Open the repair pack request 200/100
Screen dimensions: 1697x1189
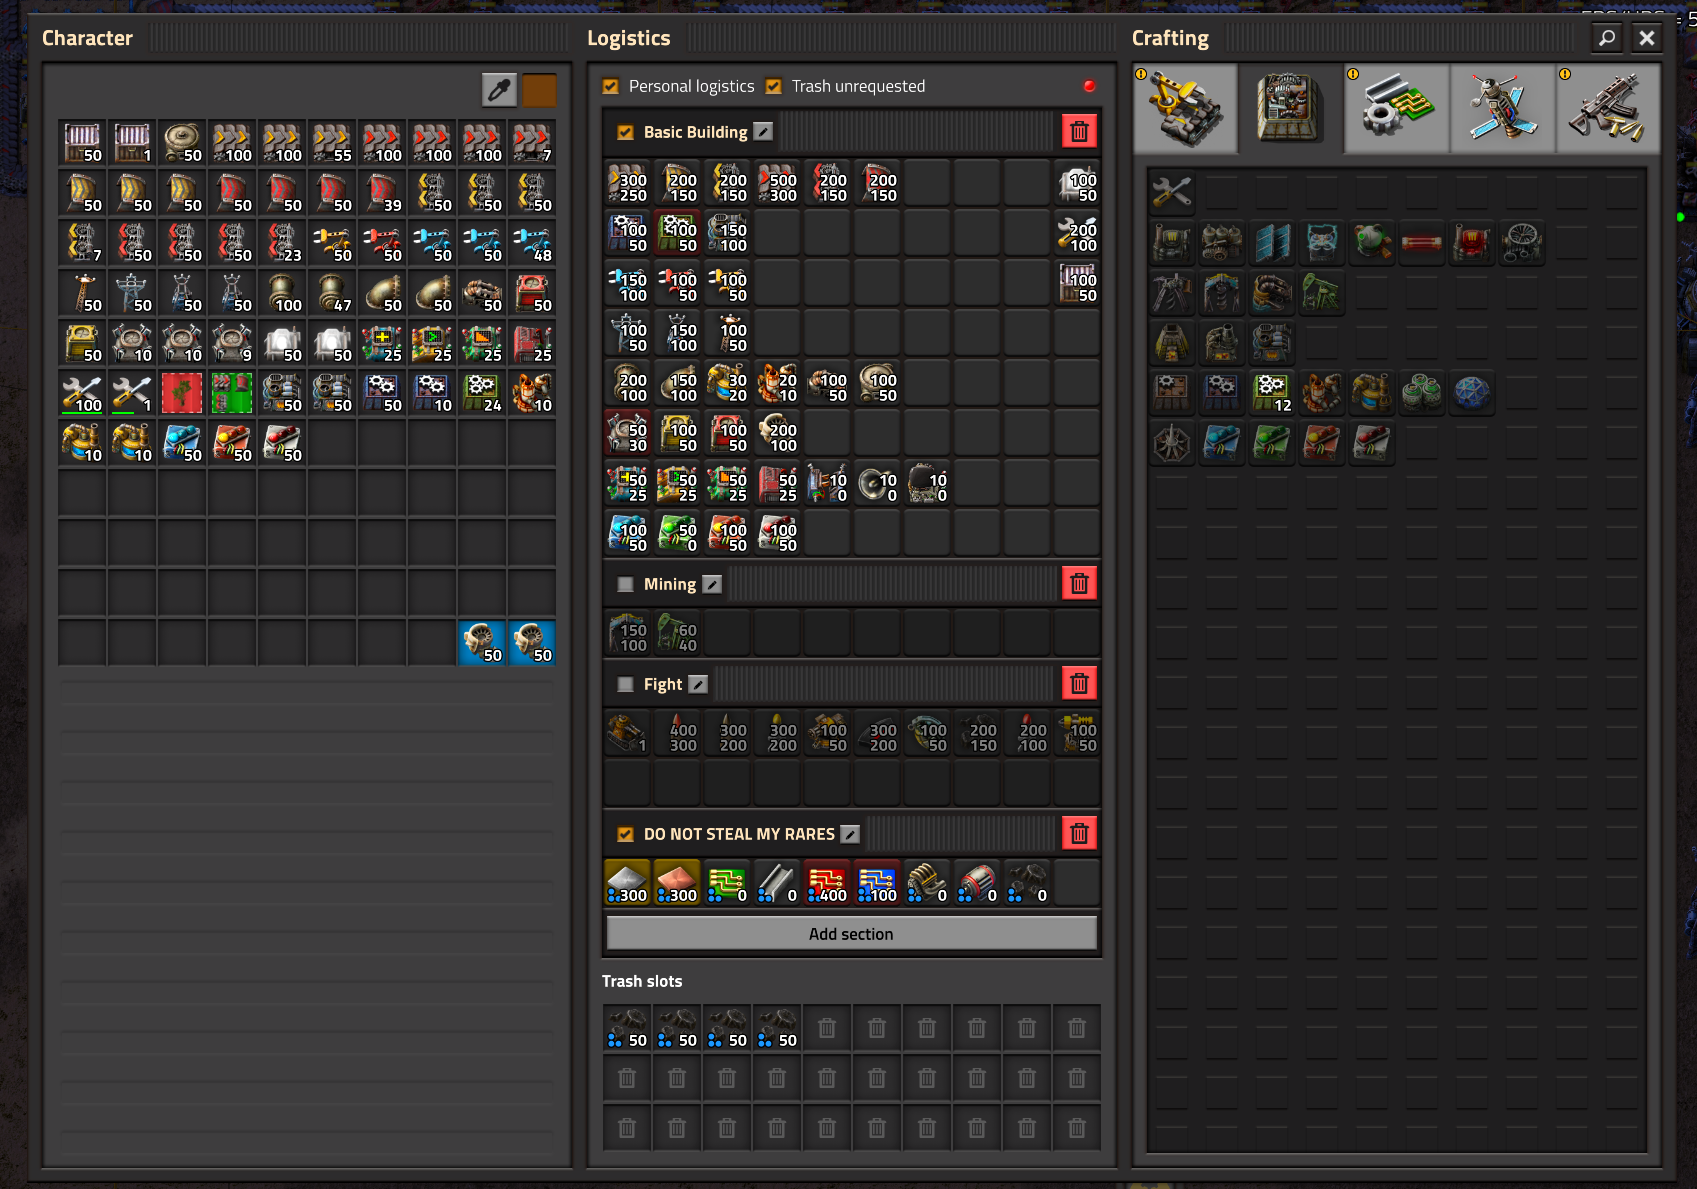coord(1078,233)
